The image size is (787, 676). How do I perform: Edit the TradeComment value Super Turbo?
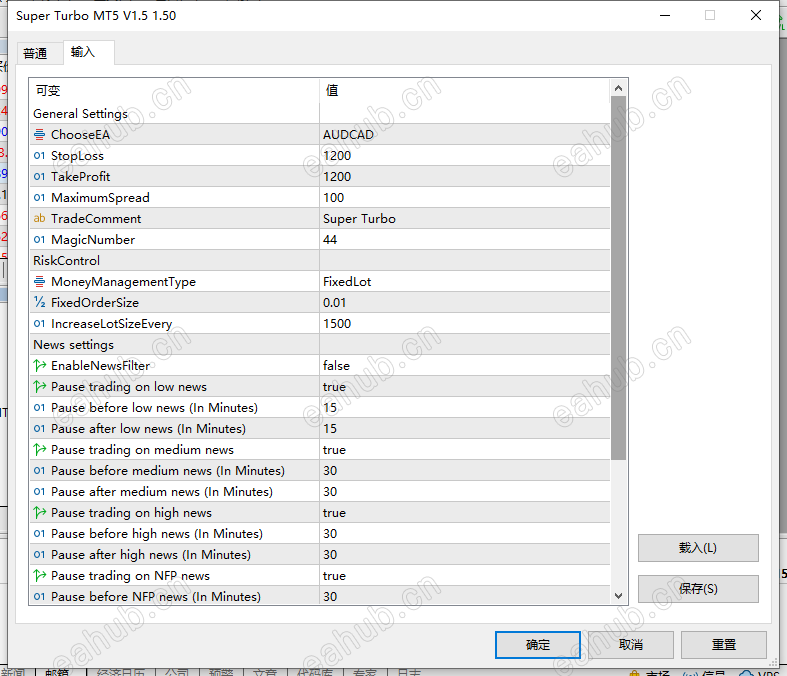pos(465,219)
